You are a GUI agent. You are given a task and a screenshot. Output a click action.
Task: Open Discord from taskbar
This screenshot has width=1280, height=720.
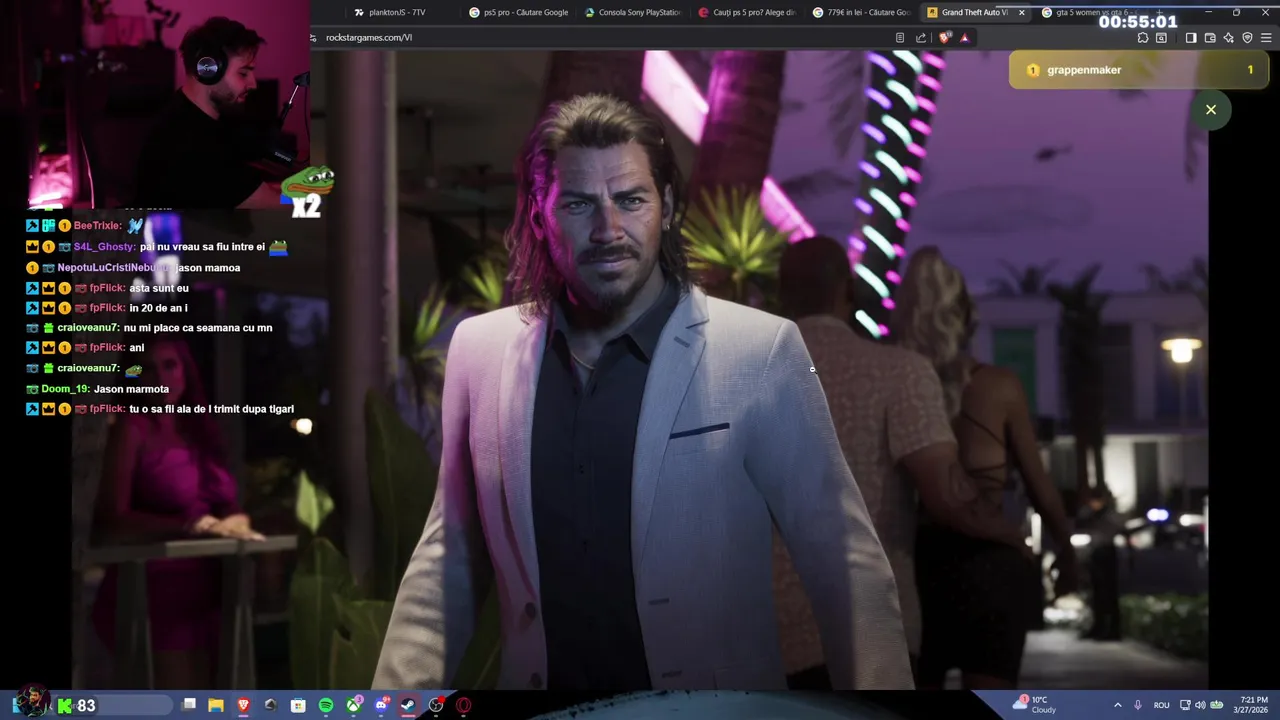[x=381, y=705]
